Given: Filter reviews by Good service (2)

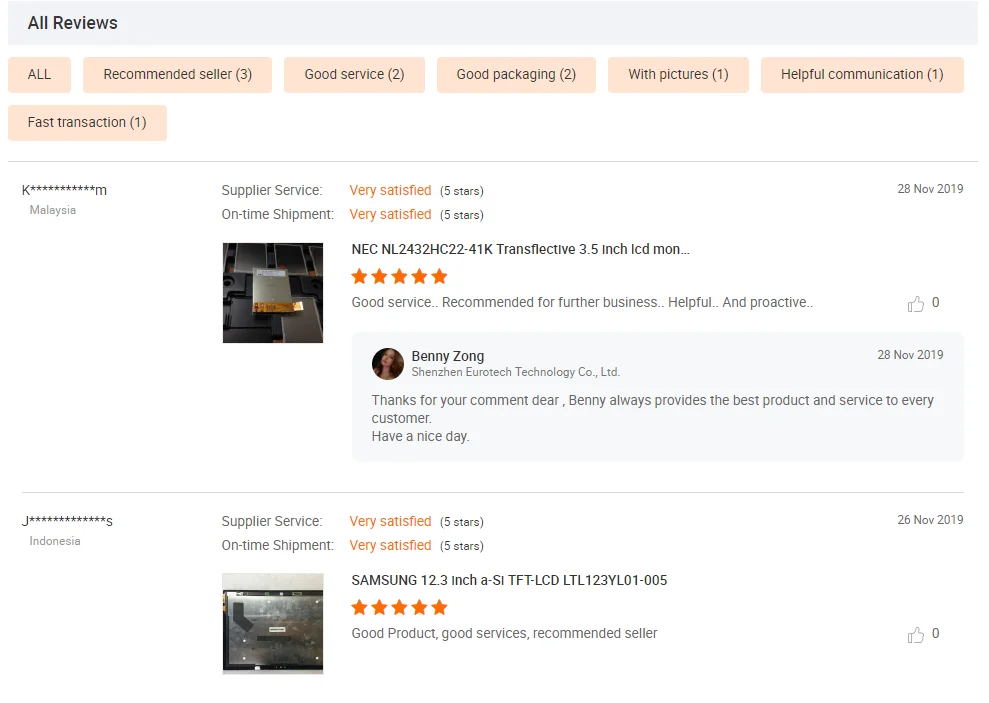Looking at the screenshot, I should [x=354, y=74].
